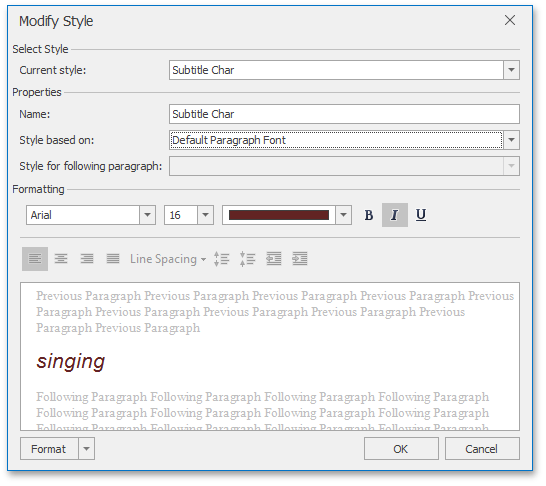Expand Style for following paragraph arrow
546x486 pixels.
(x=511, y=166)
